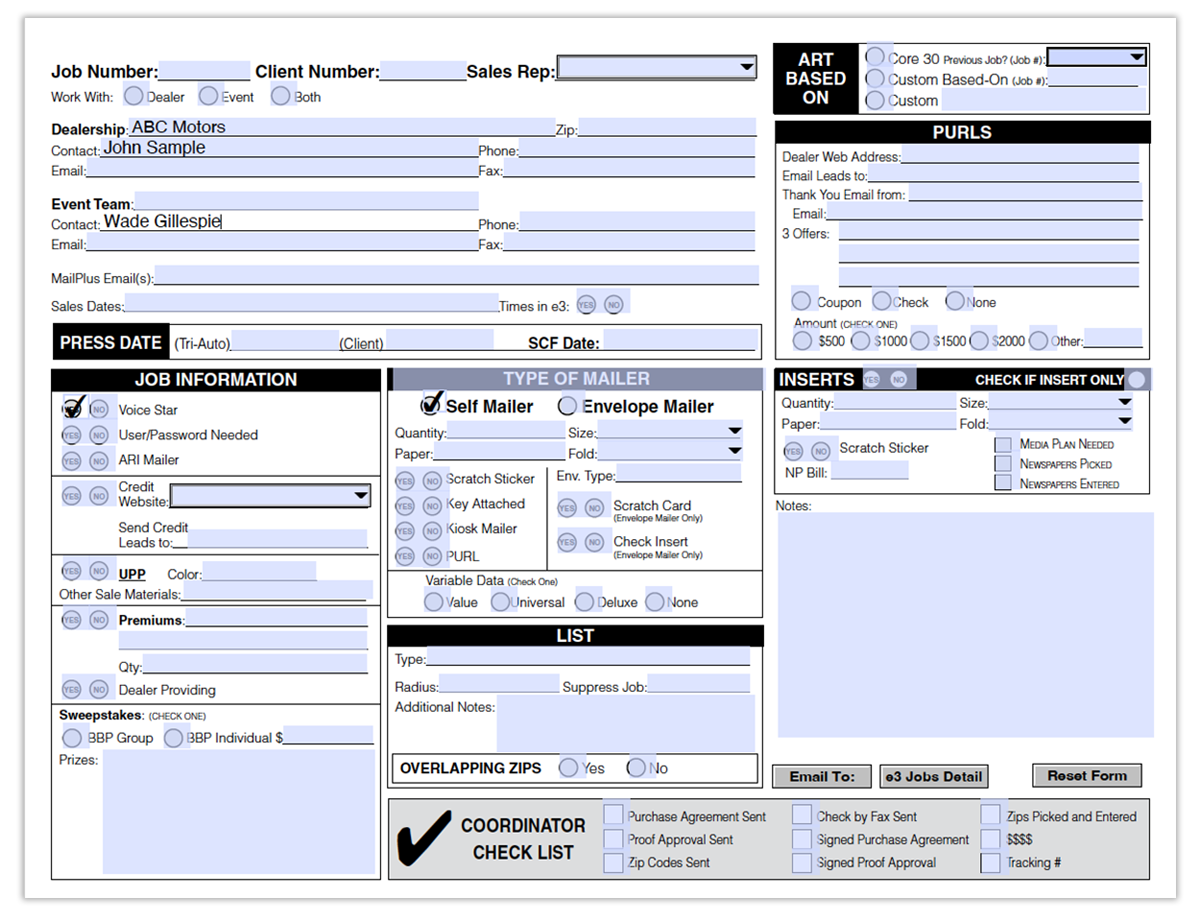Toggle NO for ARI Mailer
The width and height of the screenshot is (1200, 917).
click(x=99, y=461)
